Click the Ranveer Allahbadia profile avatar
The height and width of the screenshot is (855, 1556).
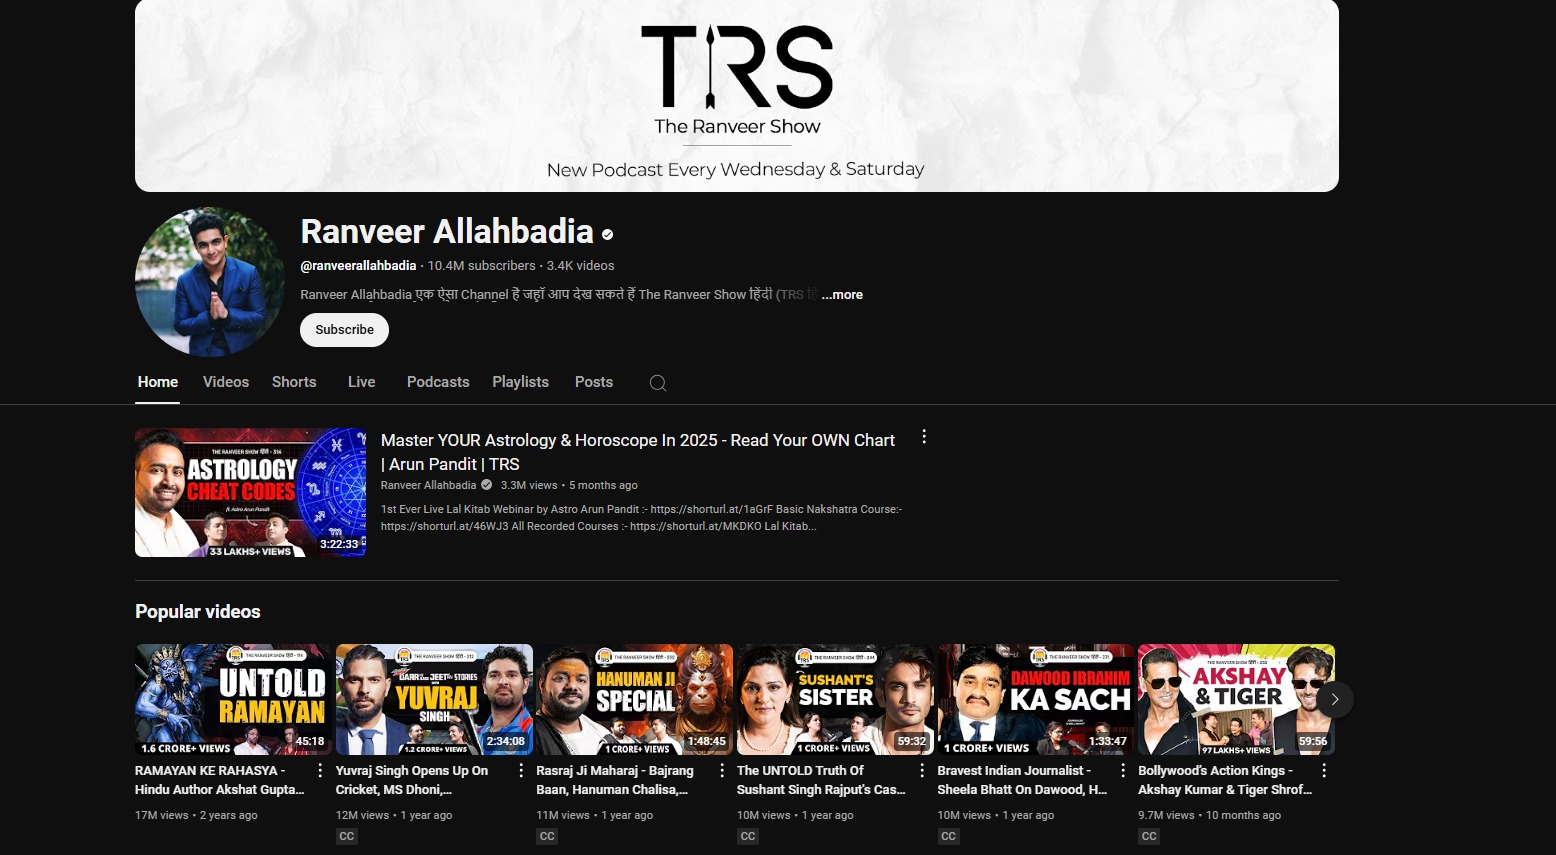point(210,282)
